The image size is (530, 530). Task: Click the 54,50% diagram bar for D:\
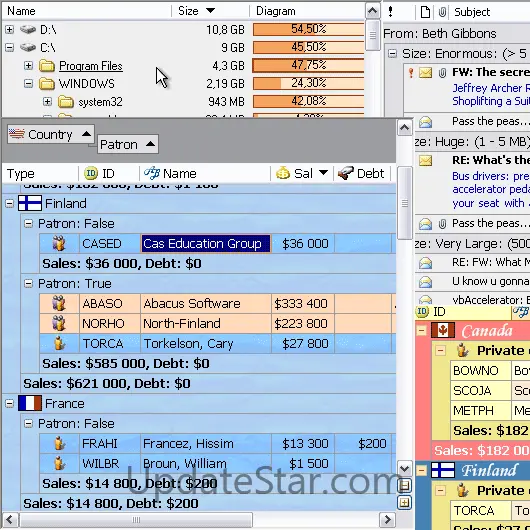308,29
